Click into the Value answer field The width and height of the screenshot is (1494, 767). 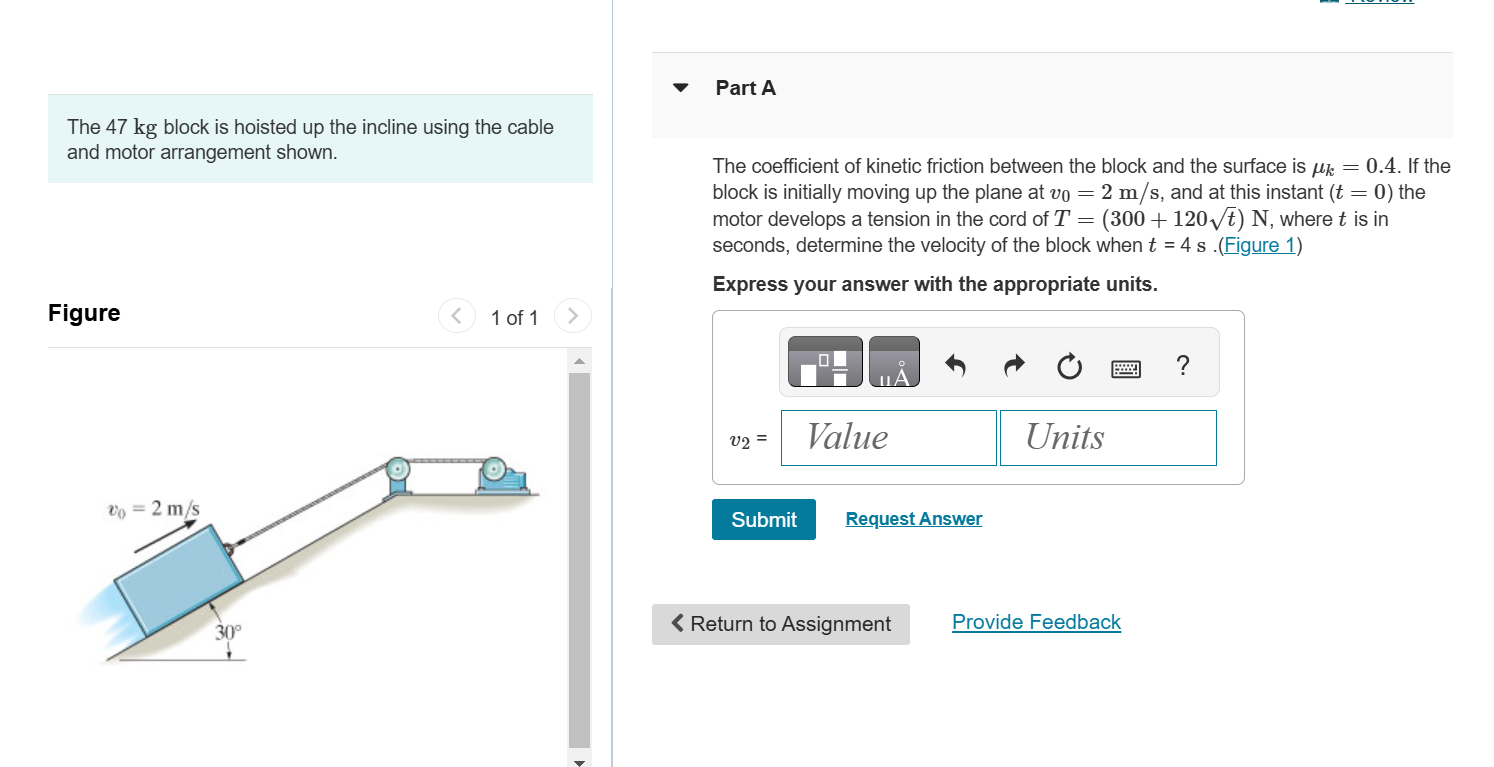(888, 437)
